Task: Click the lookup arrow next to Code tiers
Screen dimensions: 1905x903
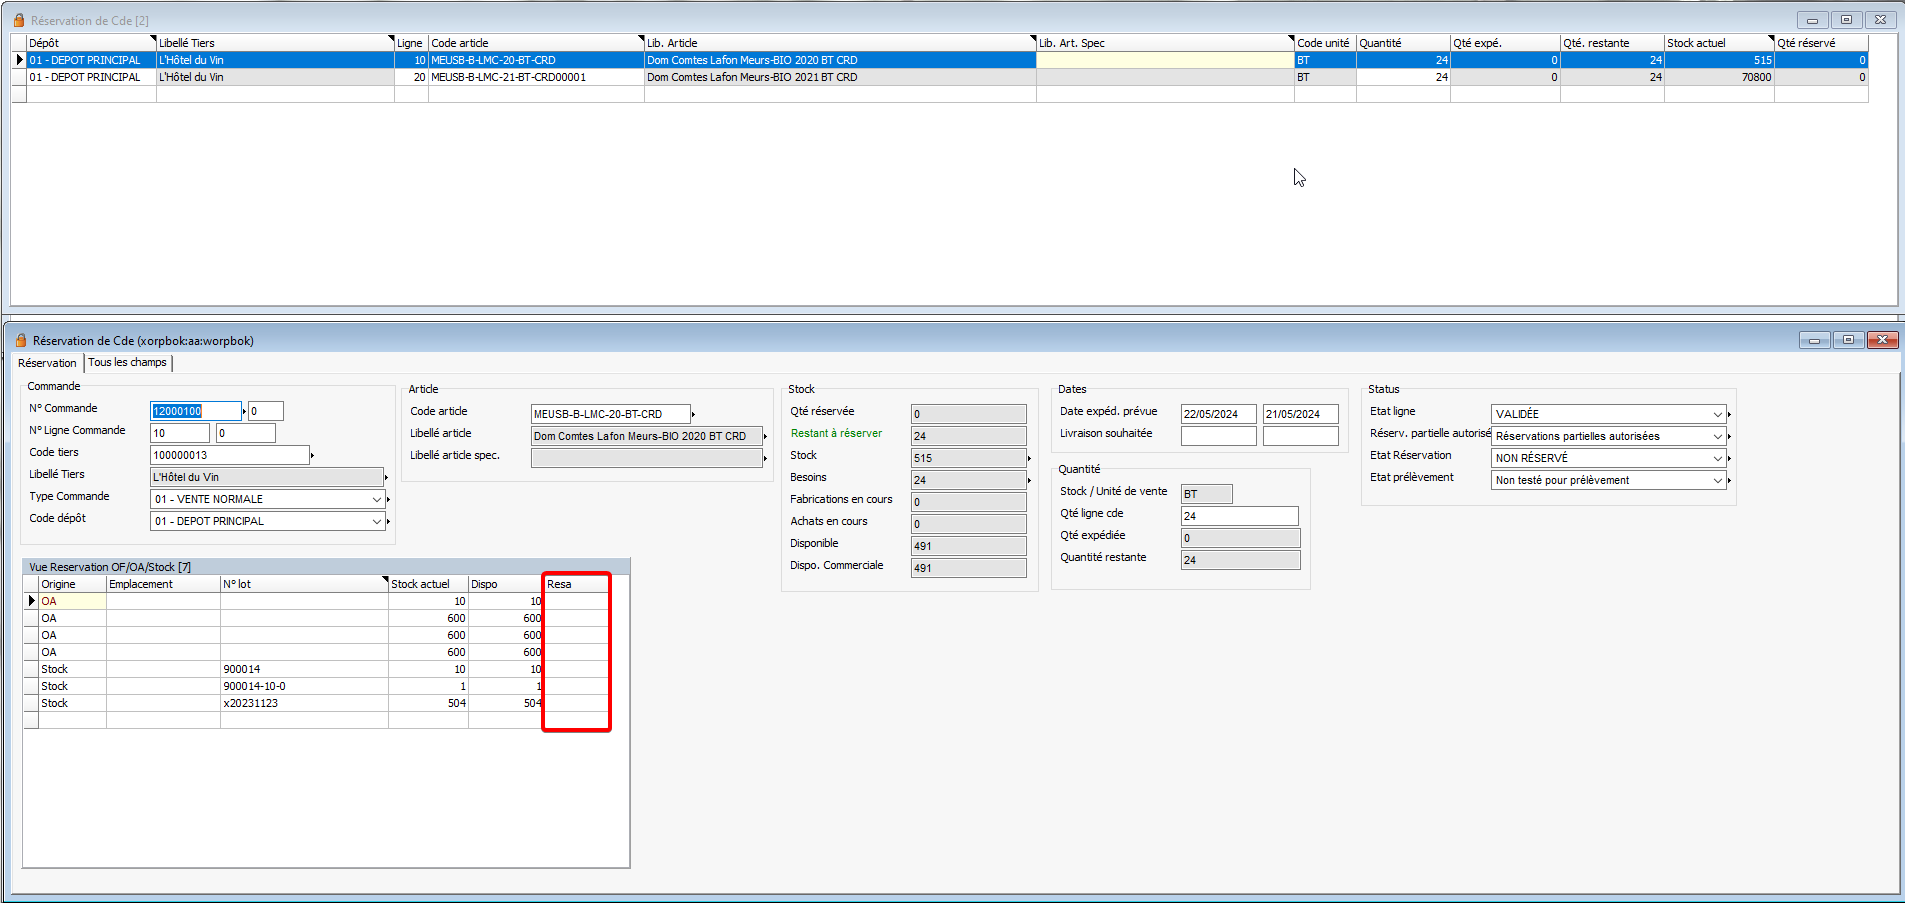Action: coord(312,455)
